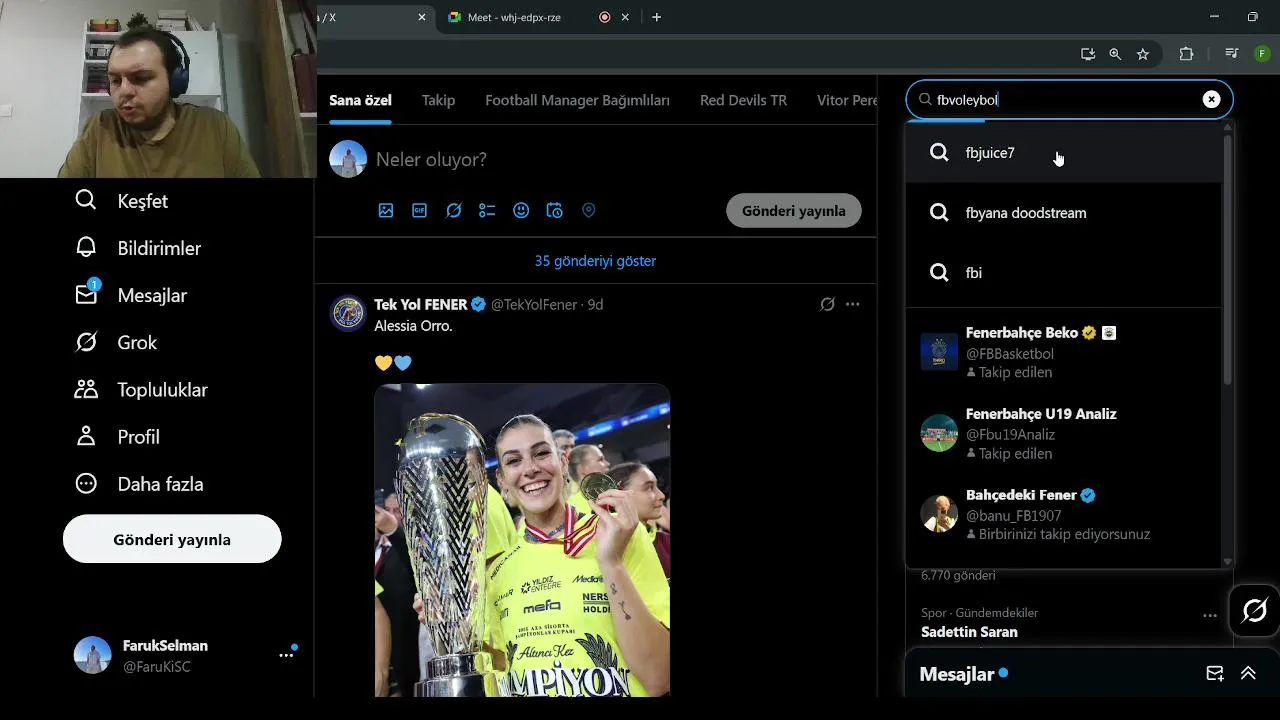Open the Alessia Orro trophy photo
This screenshot has width=1280, height=720.
(x=522, y=540)
